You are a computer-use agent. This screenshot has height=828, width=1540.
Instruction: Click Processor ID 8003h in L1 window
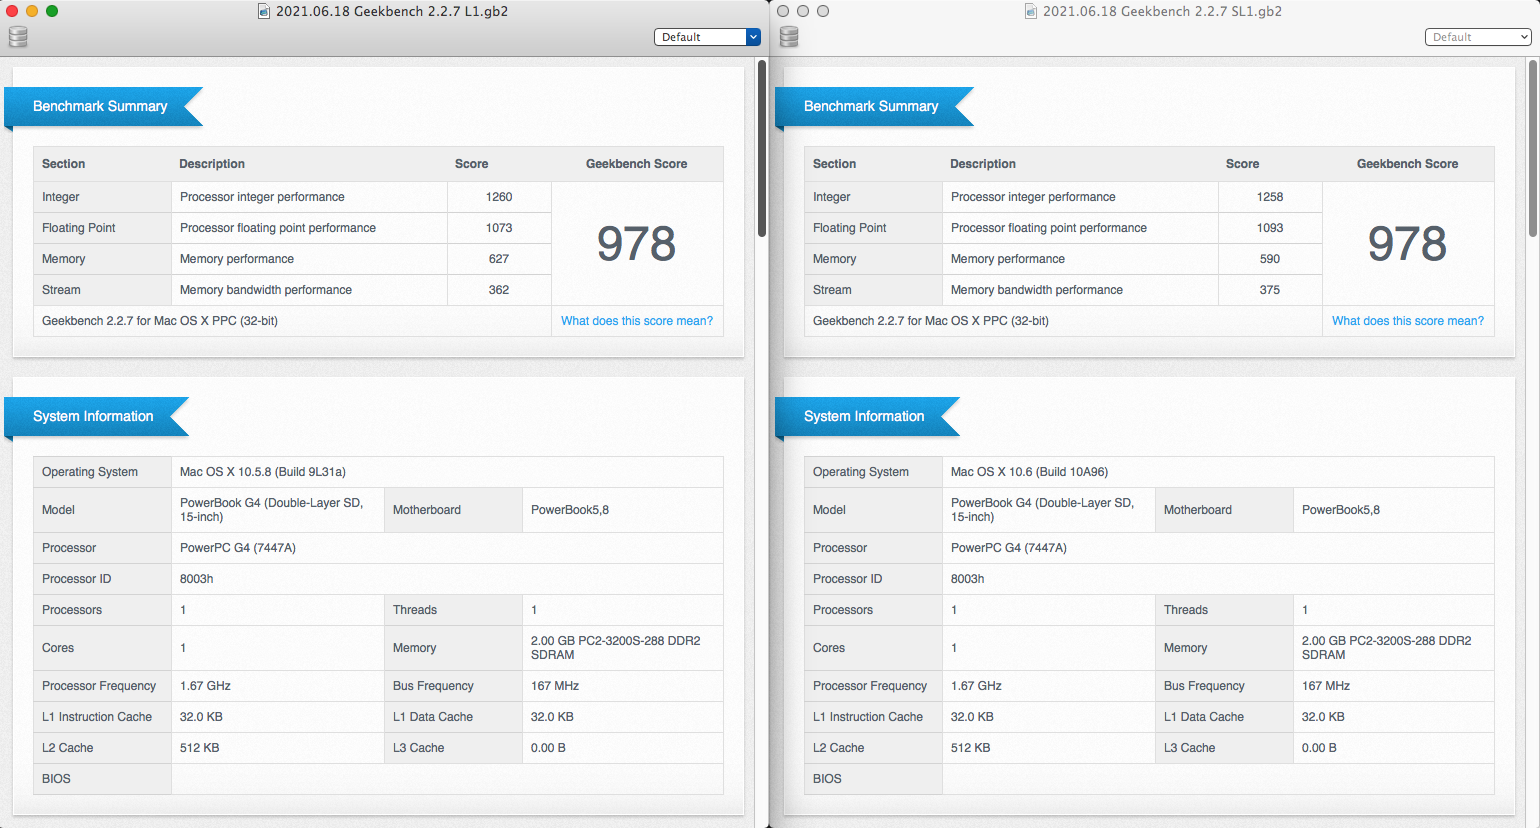click(x=197, y=579)
